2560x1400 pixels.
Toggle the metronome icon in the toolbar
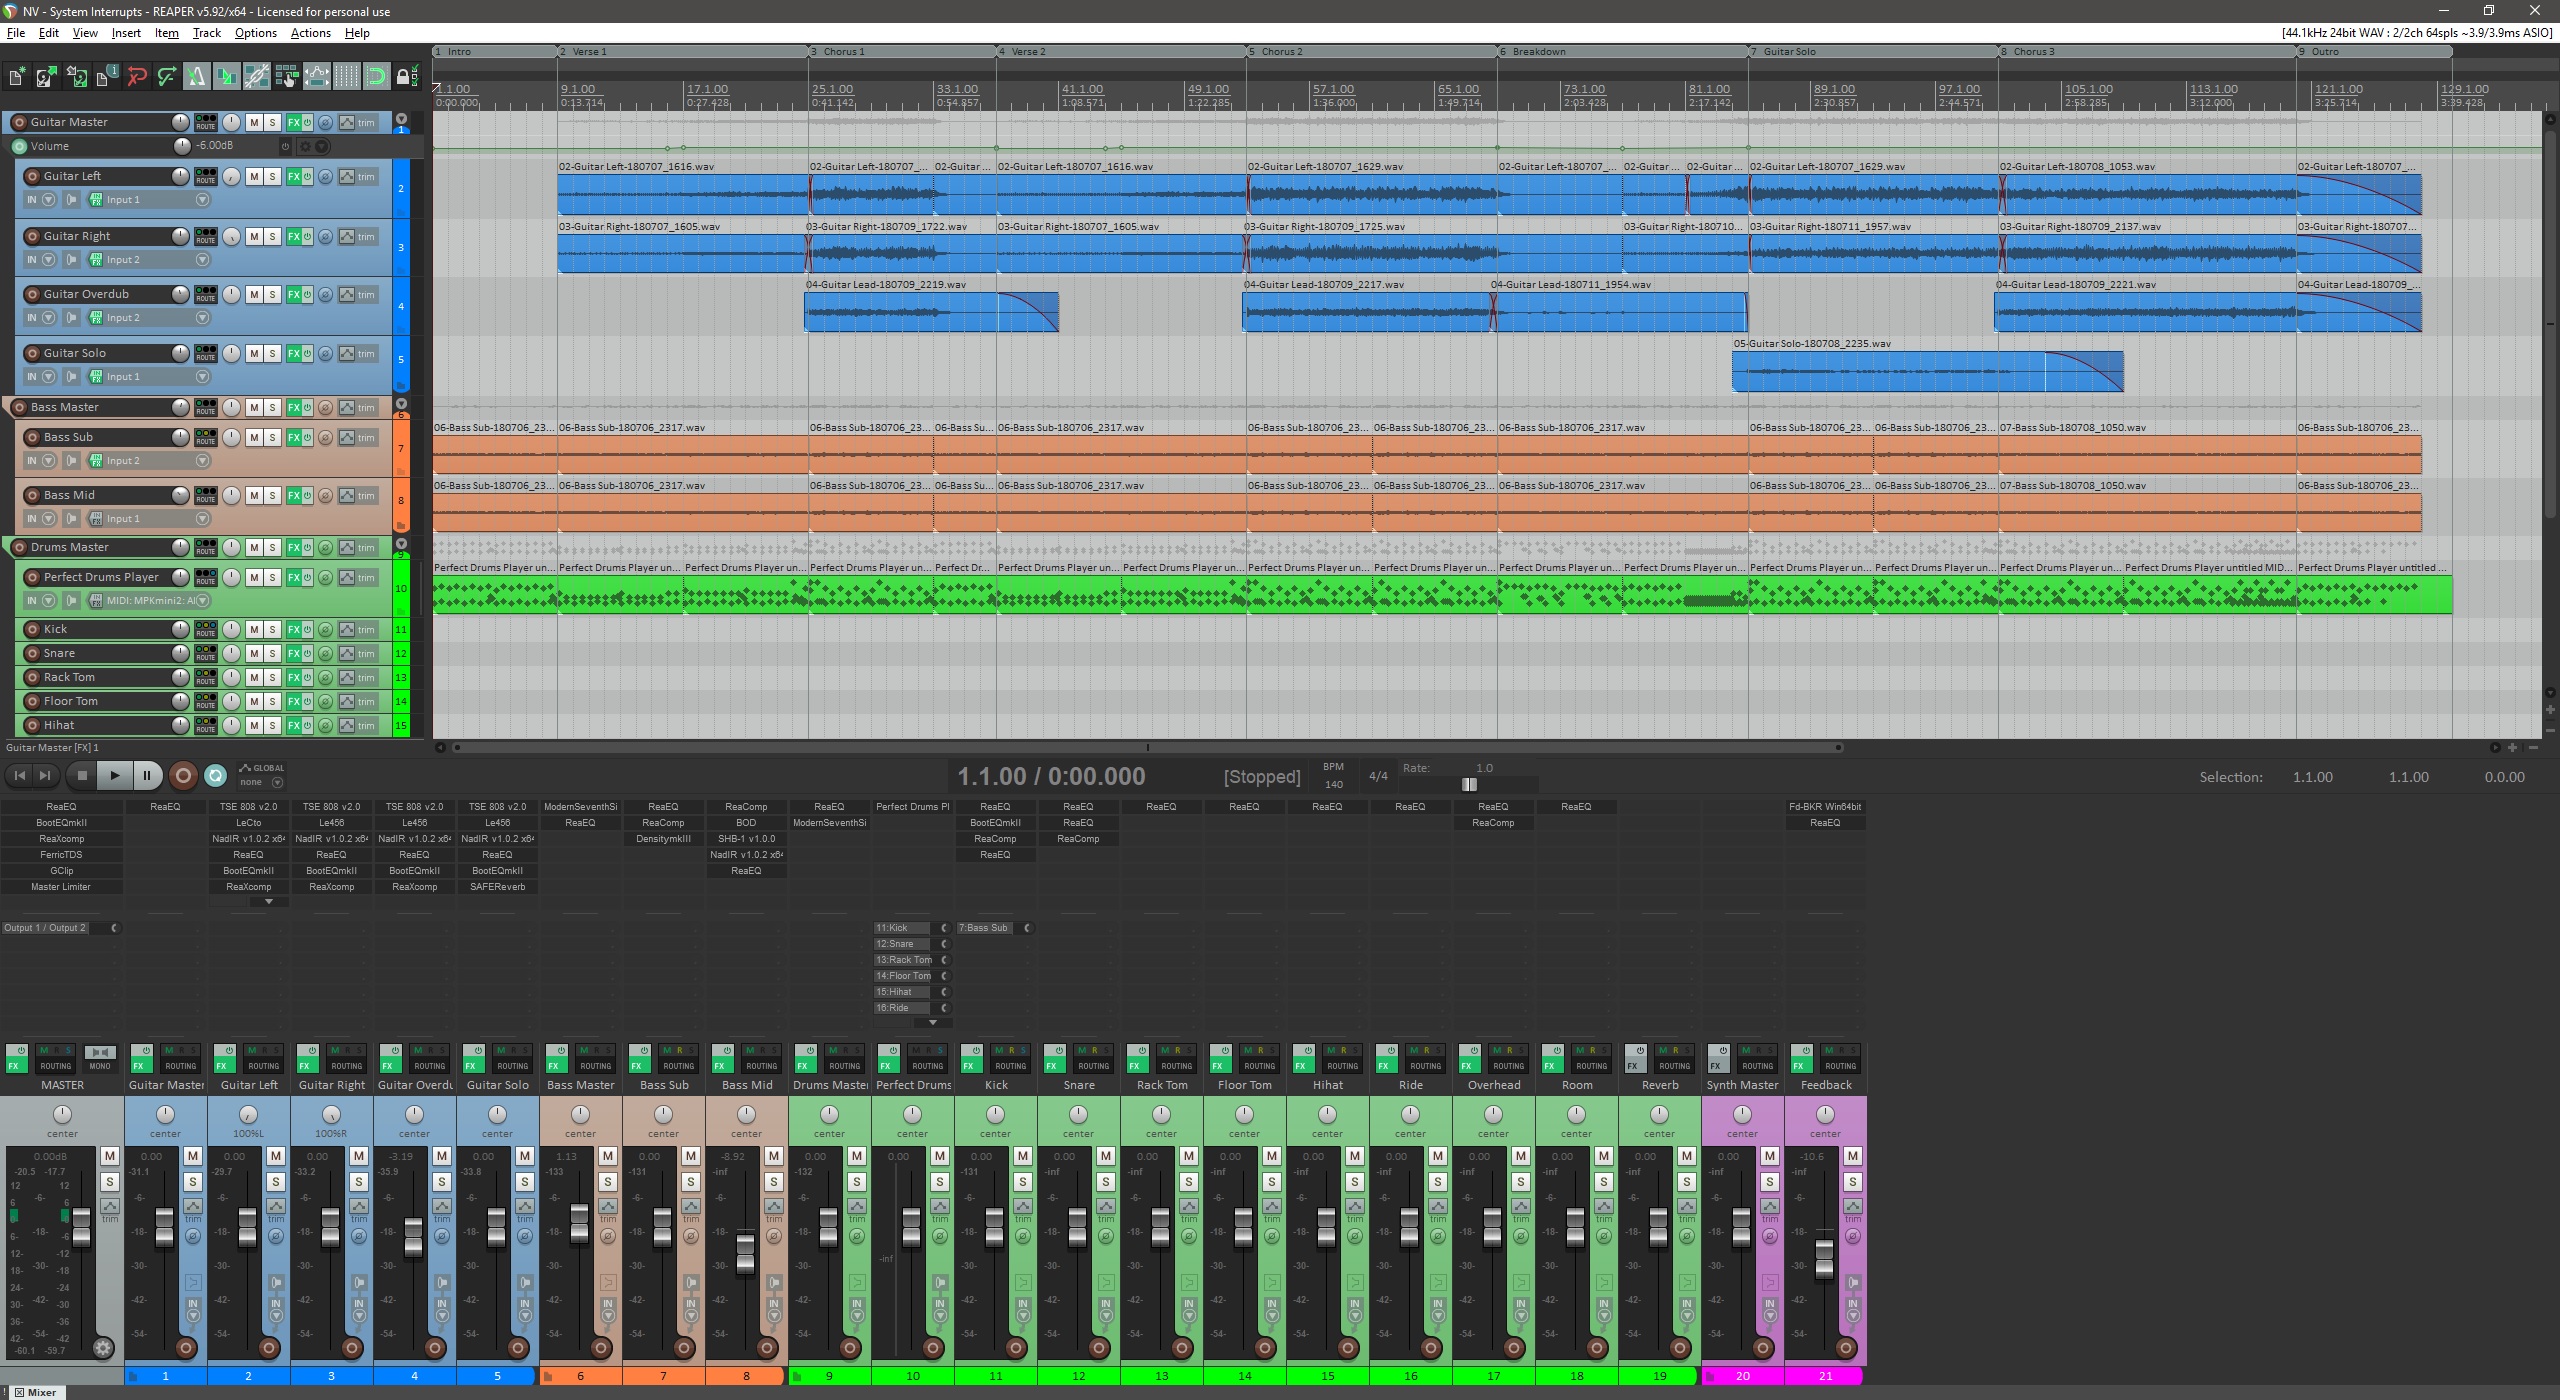point(196,75)
